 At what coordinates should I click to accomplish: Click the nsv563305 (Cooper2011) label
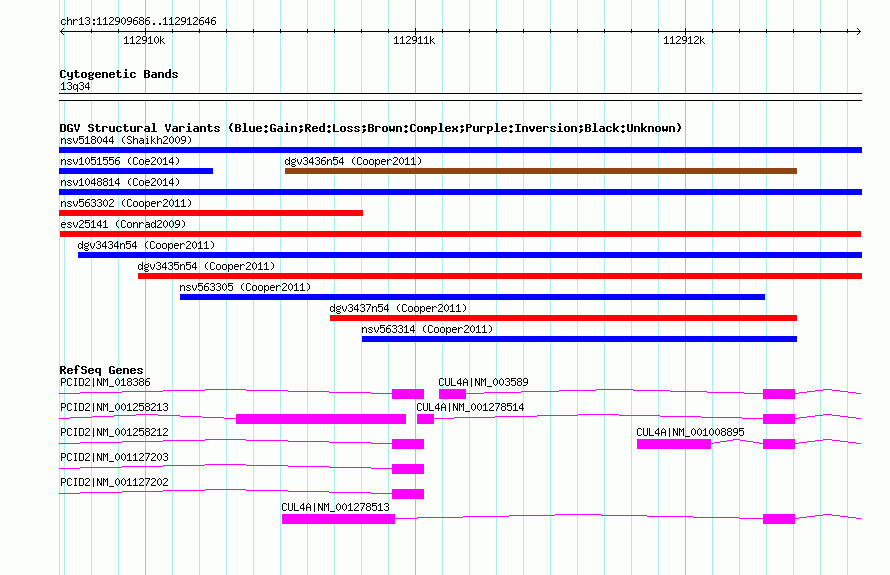(245, 287)
